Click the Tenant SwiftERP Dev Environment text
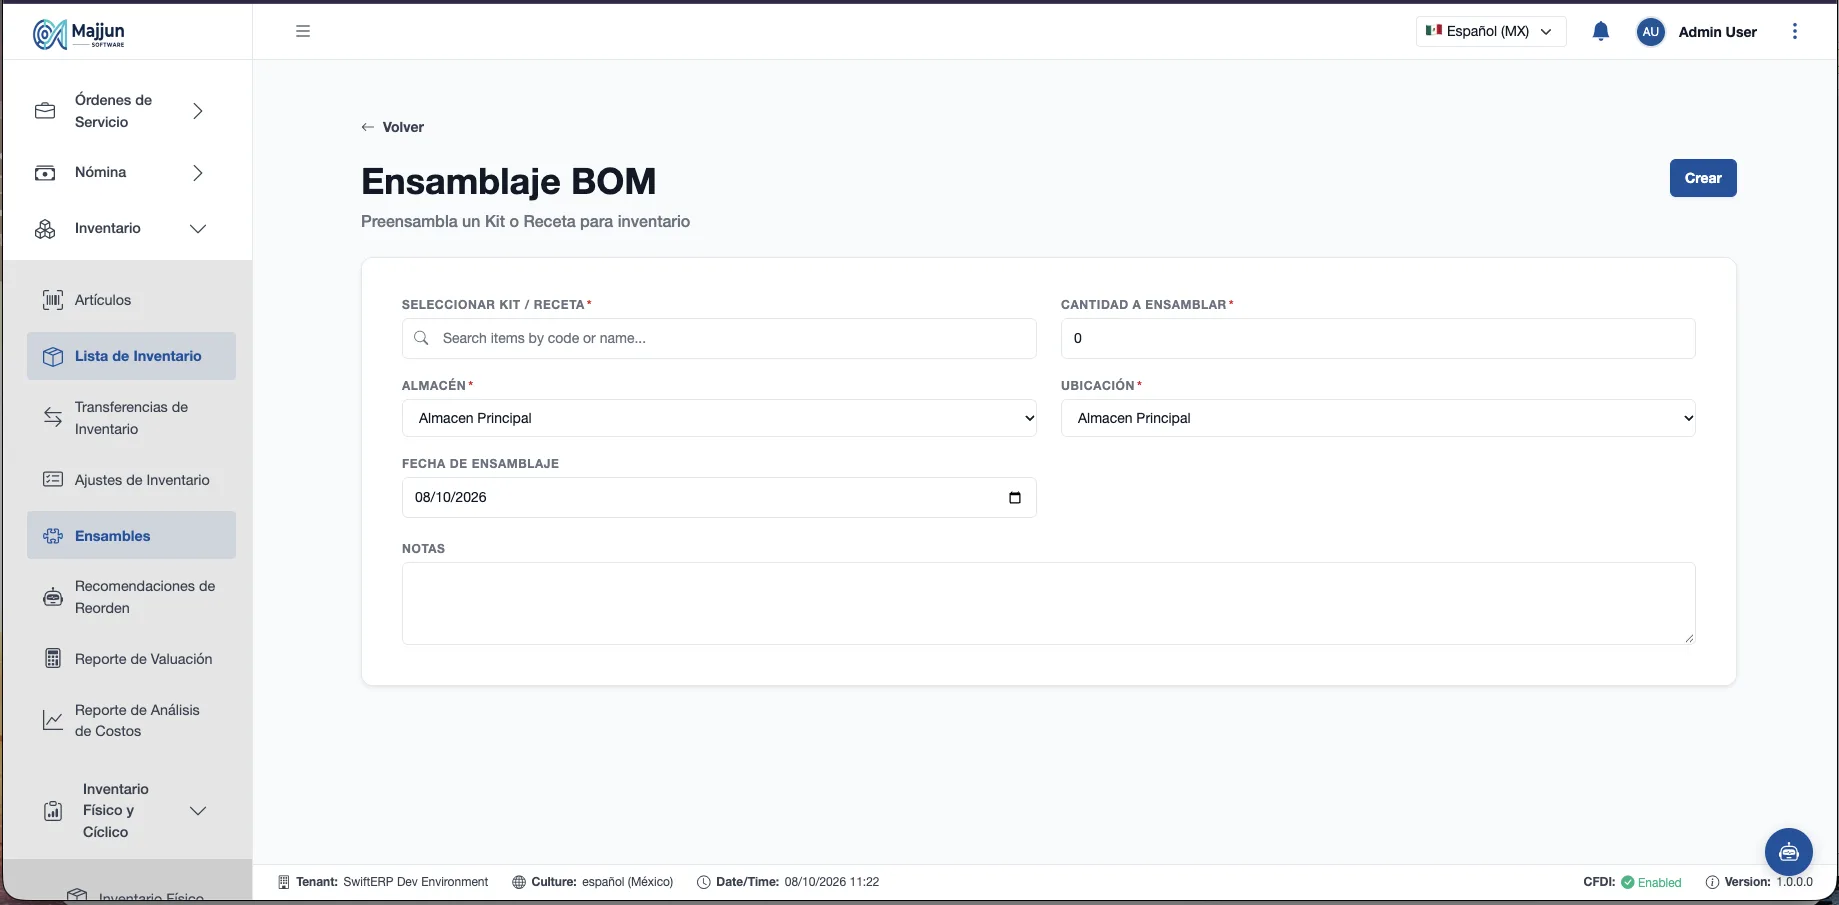The height and width of the screenshot is (905, 1839). click(x=392, y=882)
